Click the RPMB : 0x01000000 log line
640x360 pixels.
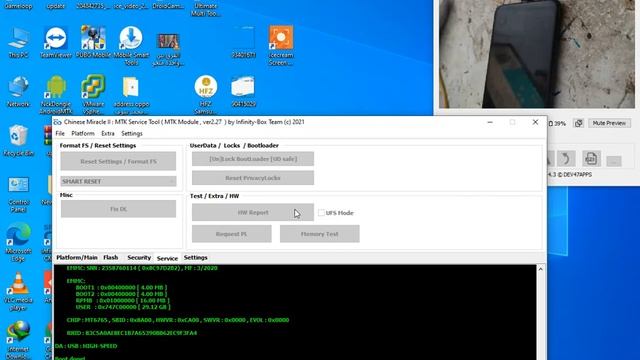(x=122, y=300)
